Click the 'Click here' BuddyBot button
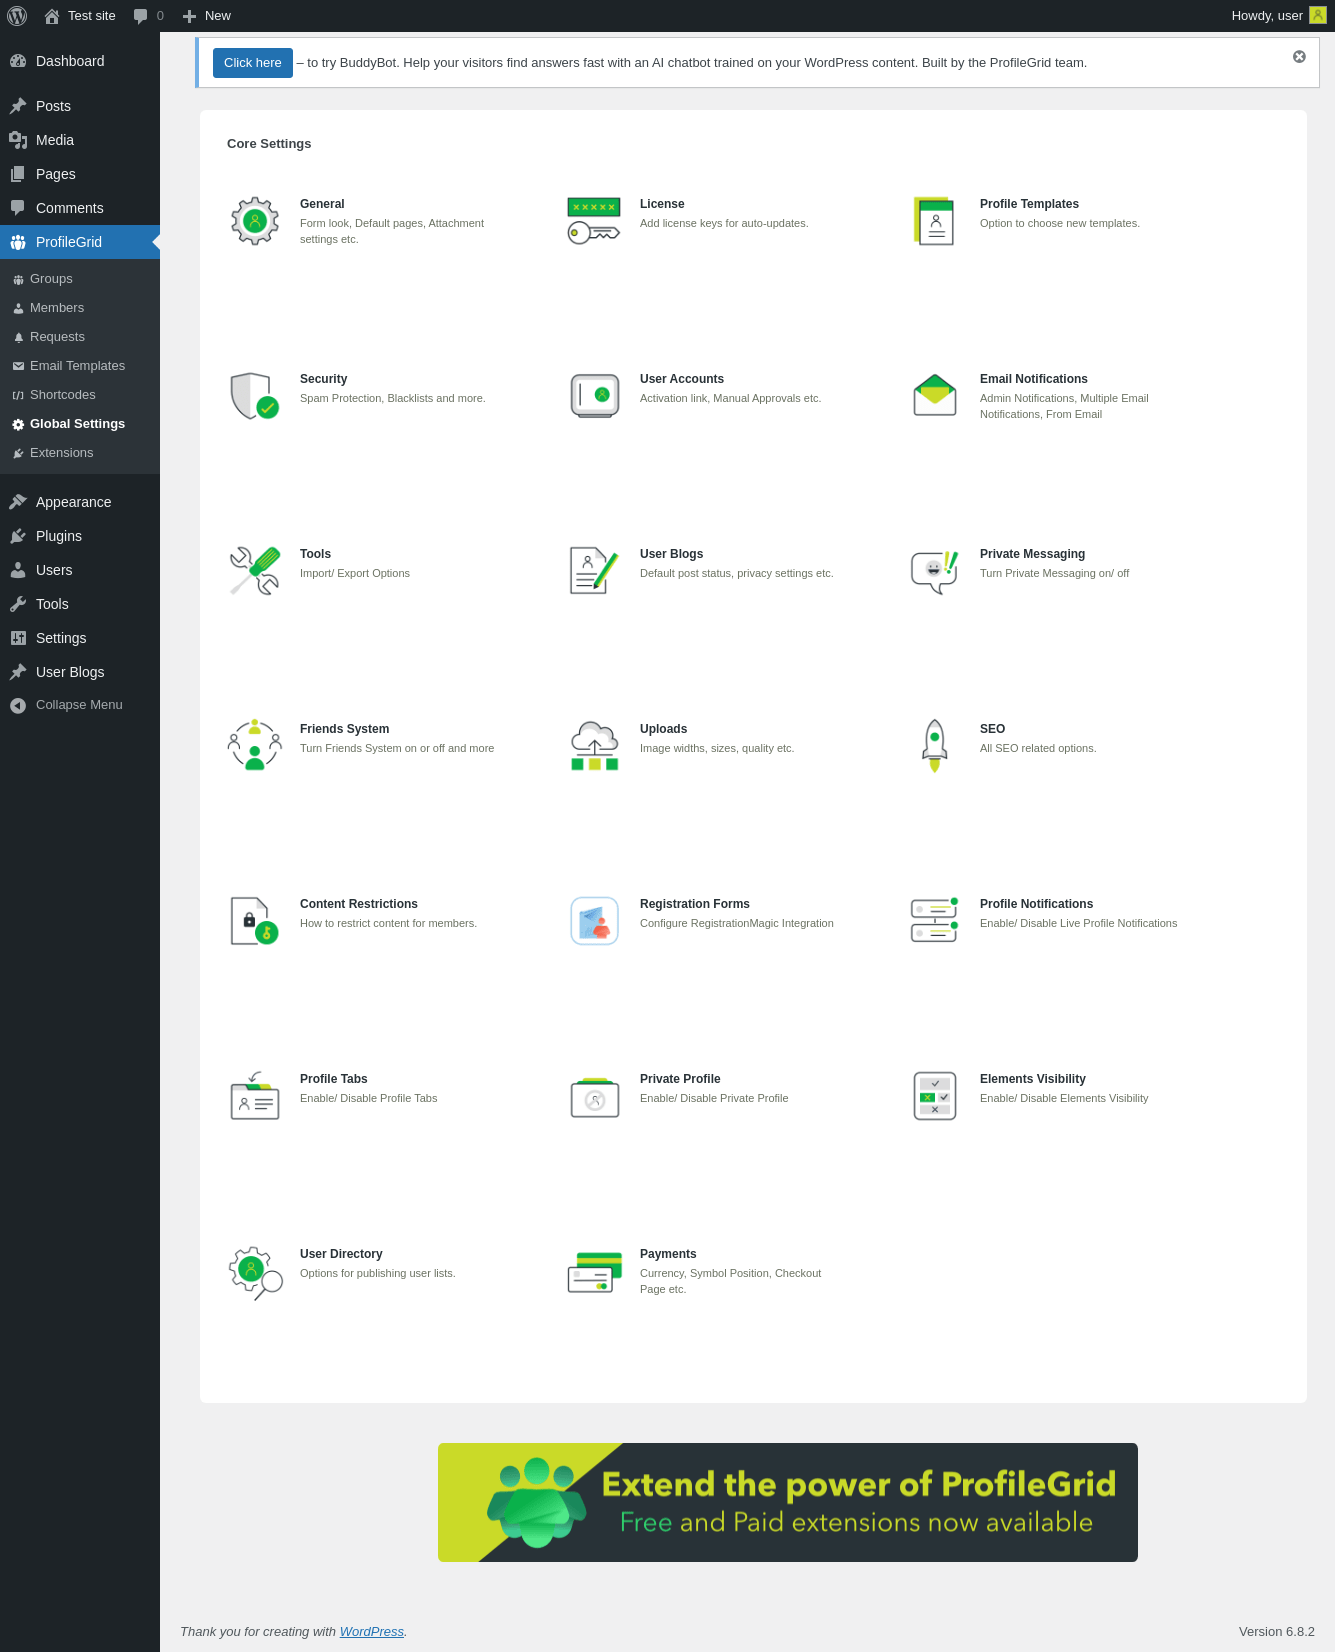 tap(253, 63)
